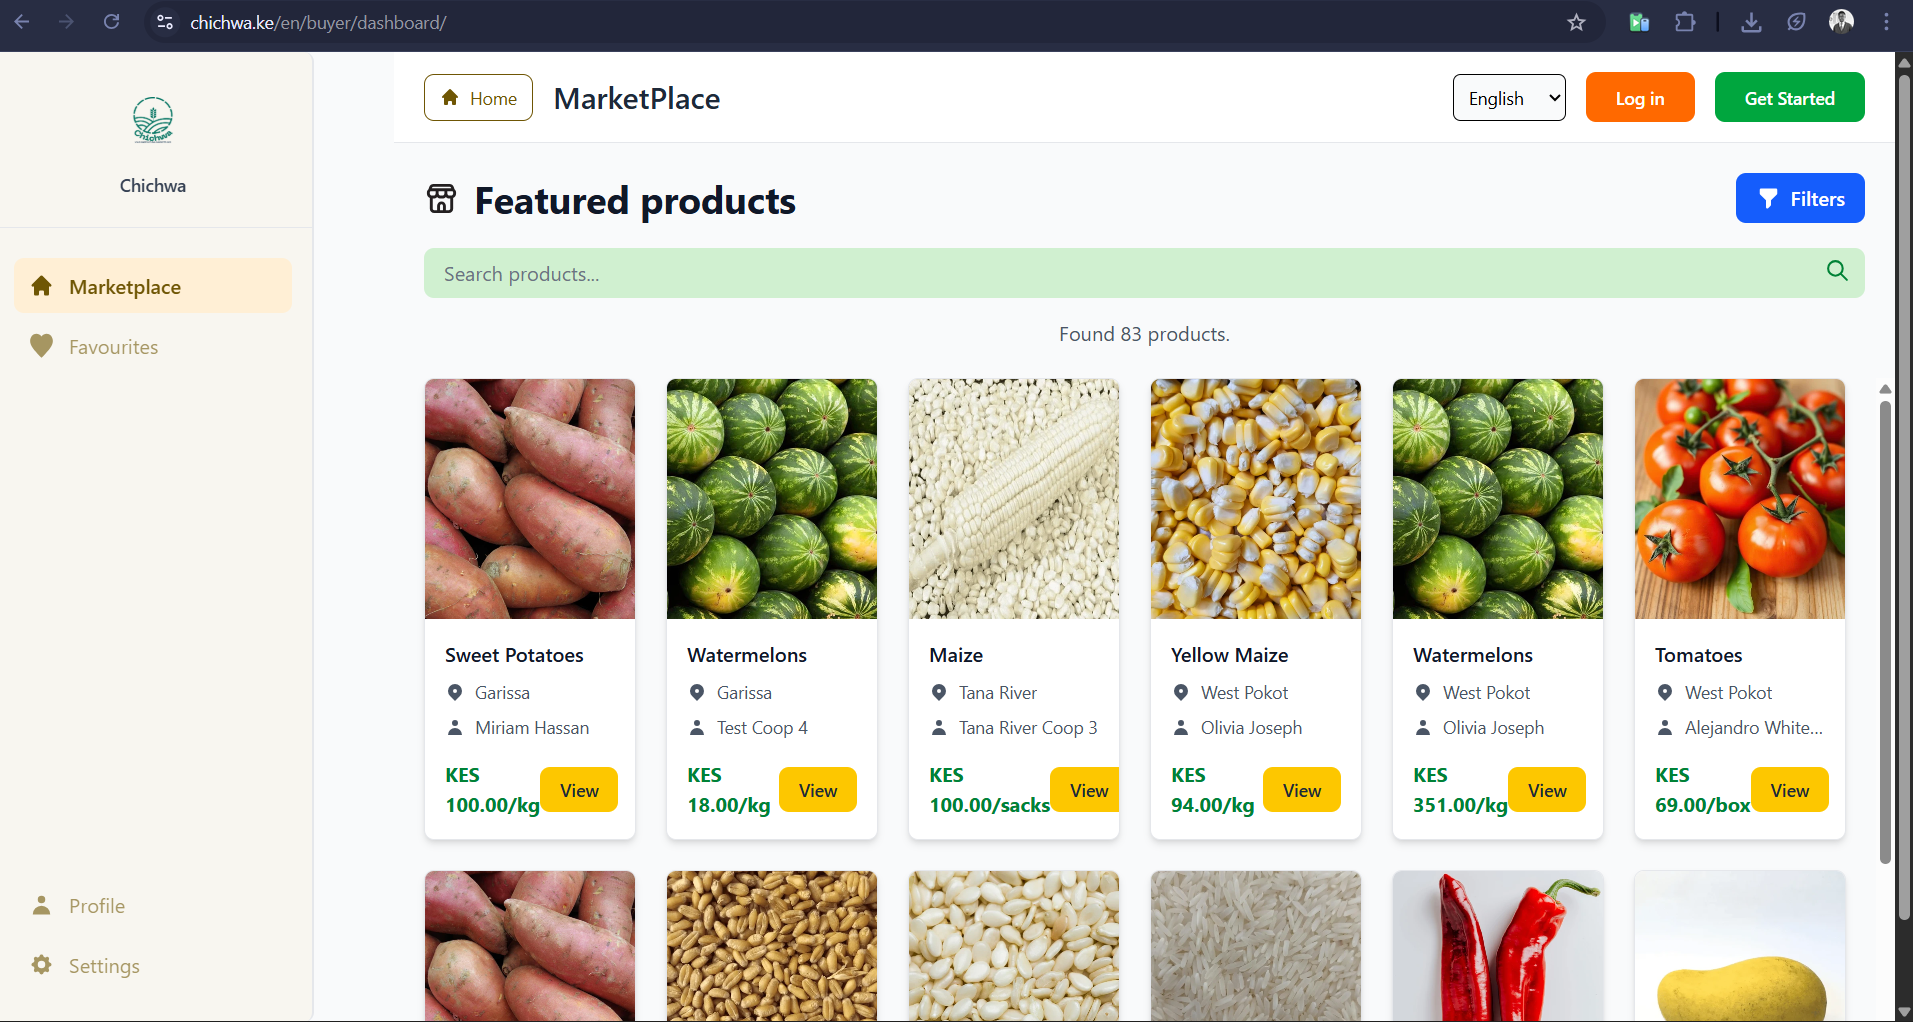Click the Get Started button

(1789, 98)
